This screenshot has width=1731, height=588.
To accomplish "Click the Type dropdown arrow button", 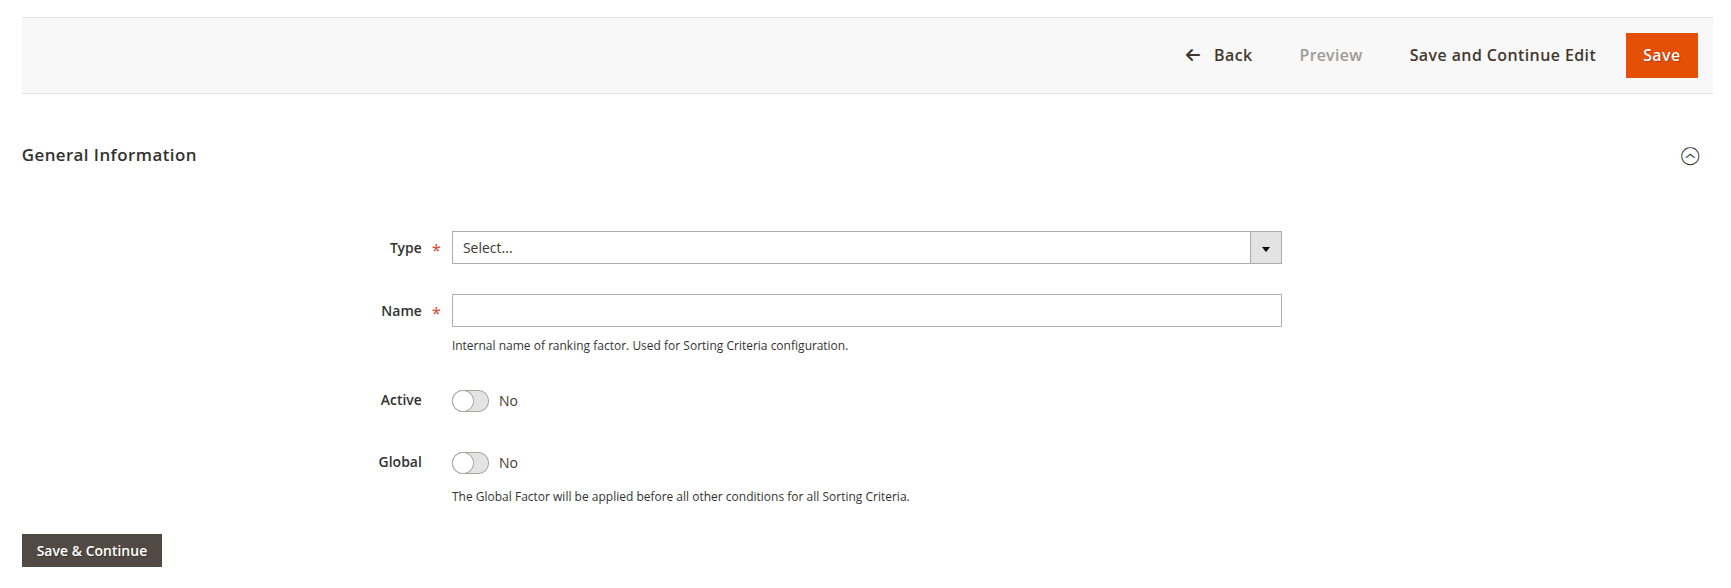I will coord(1265,248).
